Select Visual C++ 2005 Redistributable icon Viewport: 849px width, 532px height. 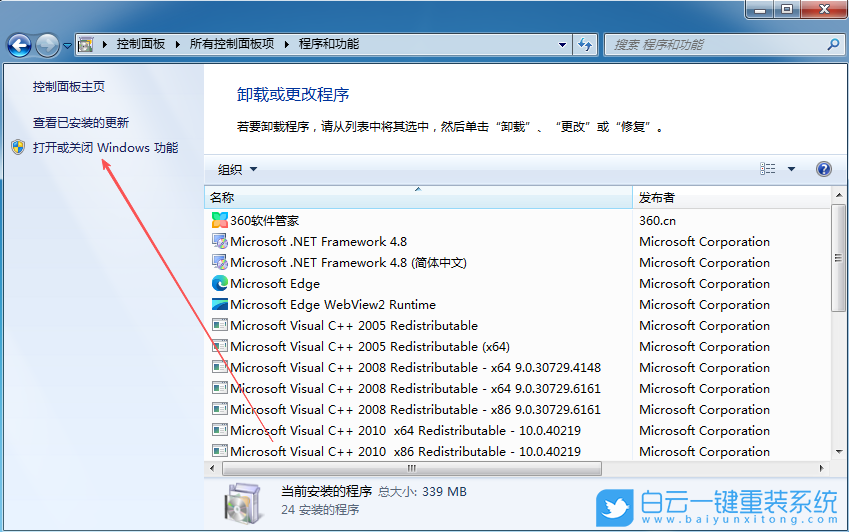tap(220, 325)
